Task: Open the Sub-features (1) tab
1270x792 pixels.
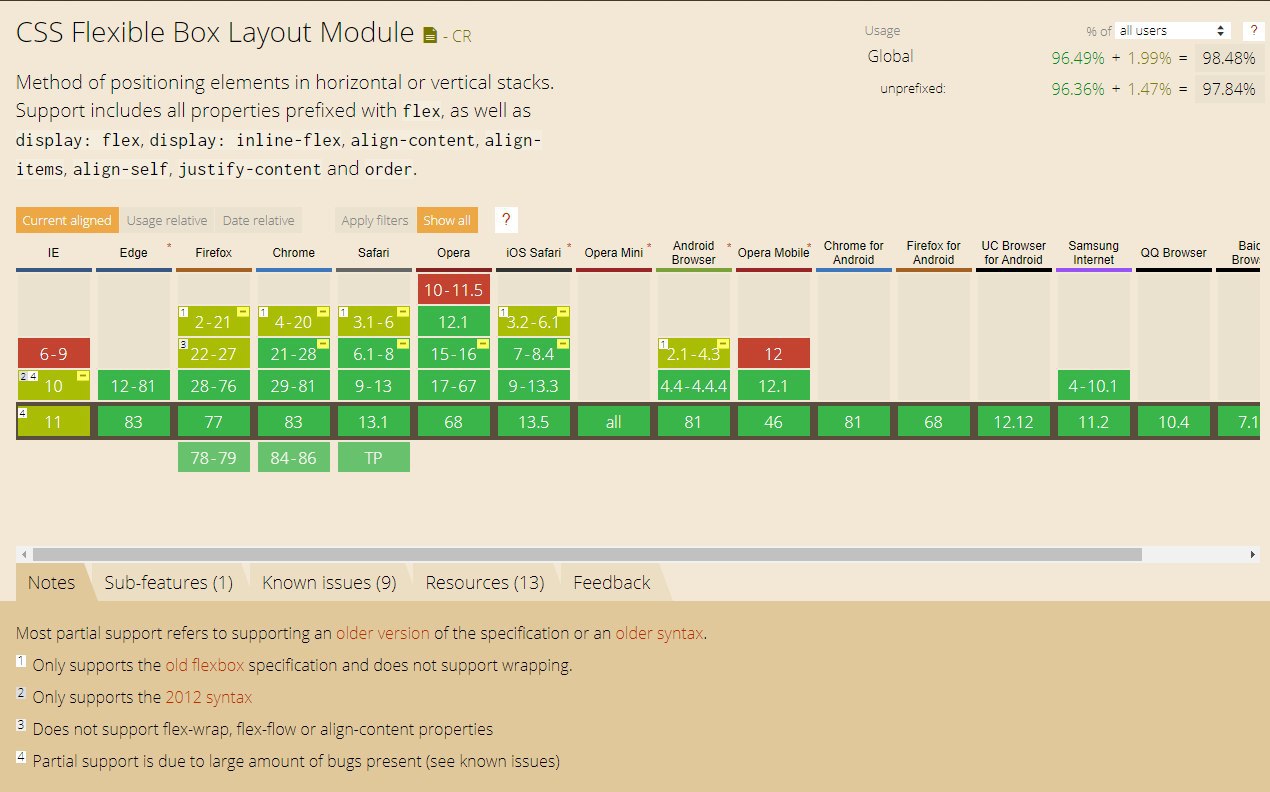Action: point(169,583)
